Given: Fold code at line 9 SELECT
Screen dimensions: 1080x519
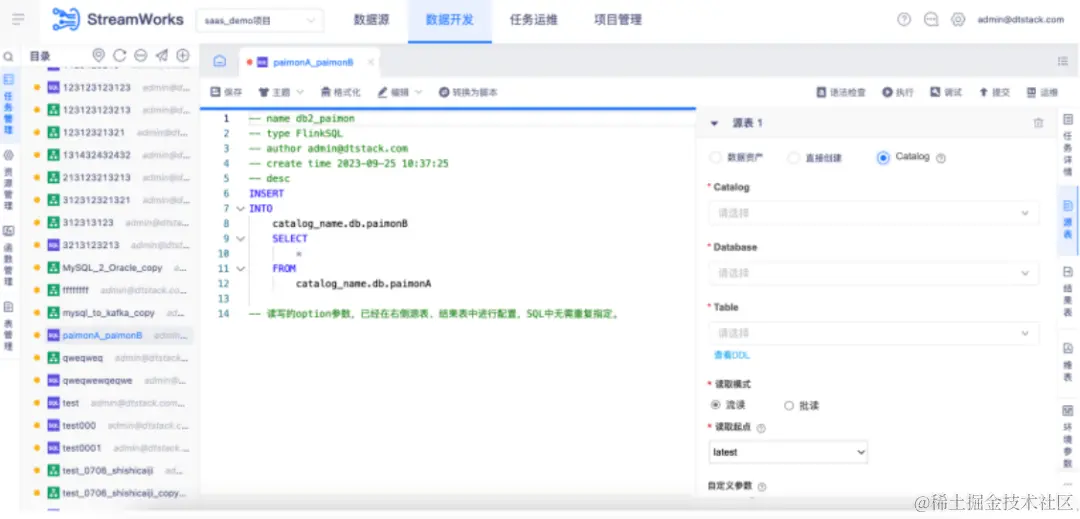Looking at the screenshot, I should coord(240,239).
